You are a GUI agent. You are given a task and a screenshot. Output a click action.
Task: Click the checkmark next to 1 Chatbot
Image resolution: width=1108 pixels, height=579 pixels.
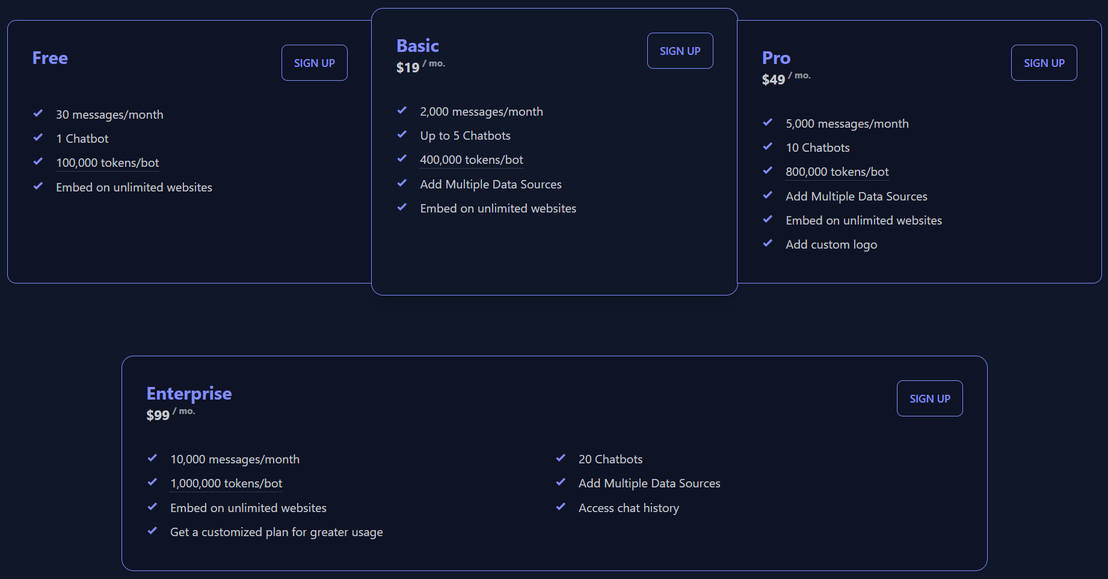(38, 138)
